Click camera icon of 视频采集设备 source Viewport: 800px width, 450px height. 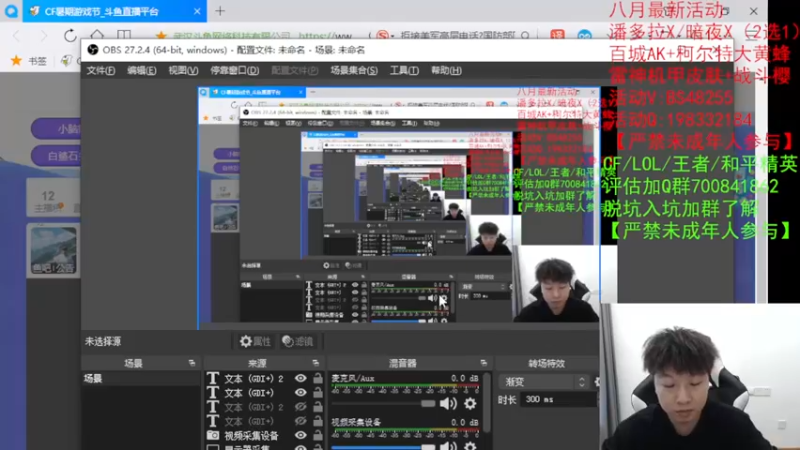[x=213, y=435]
